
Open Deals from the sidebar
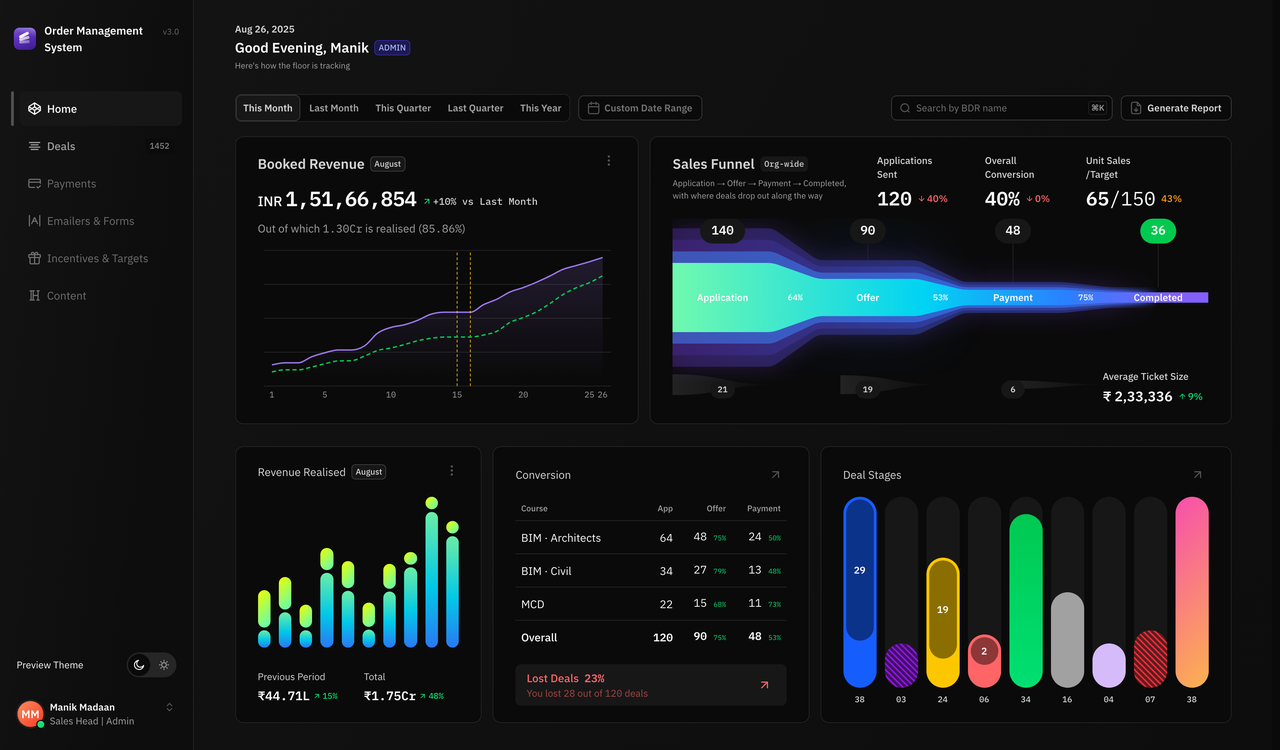coord(97,146)
